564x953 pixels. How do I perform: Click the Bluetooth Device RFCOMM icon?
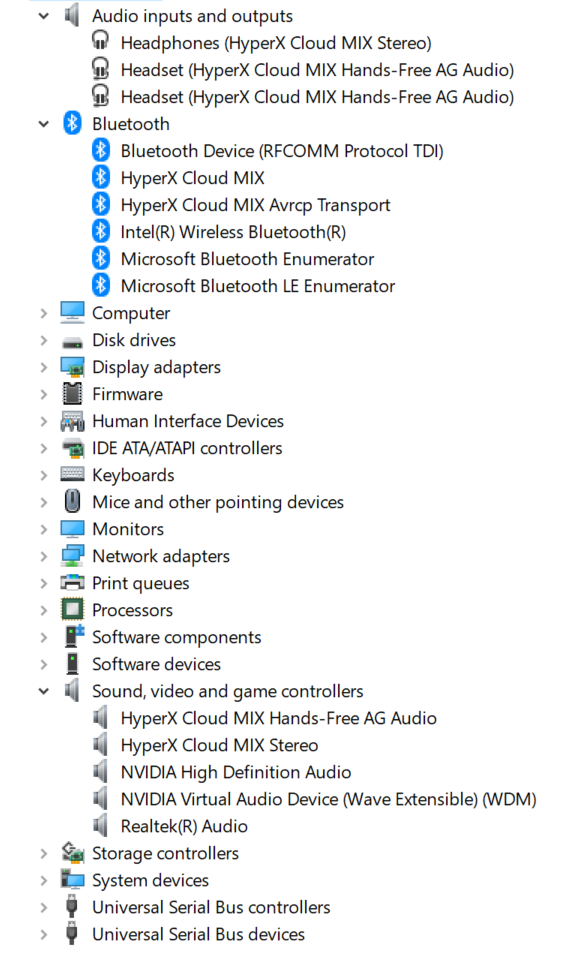click(x=101, y=150)
